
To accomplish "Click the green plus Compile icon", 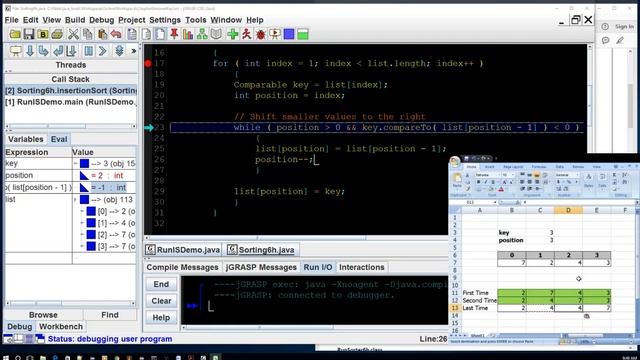I will tap(233, 34).
